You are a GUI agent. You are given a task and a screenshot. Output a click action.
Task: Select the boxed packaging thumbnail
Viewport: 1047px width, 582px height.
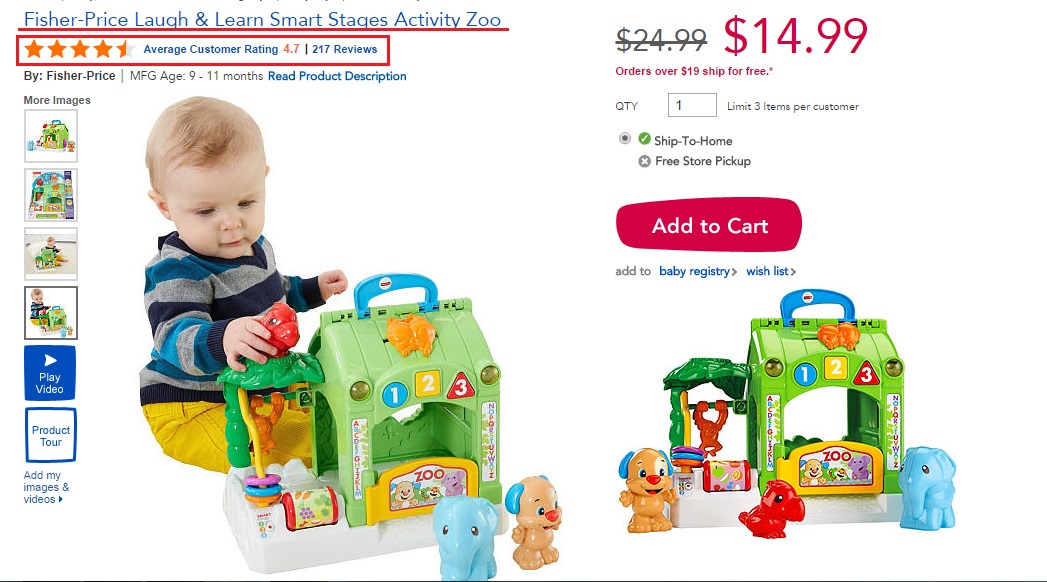51,195
